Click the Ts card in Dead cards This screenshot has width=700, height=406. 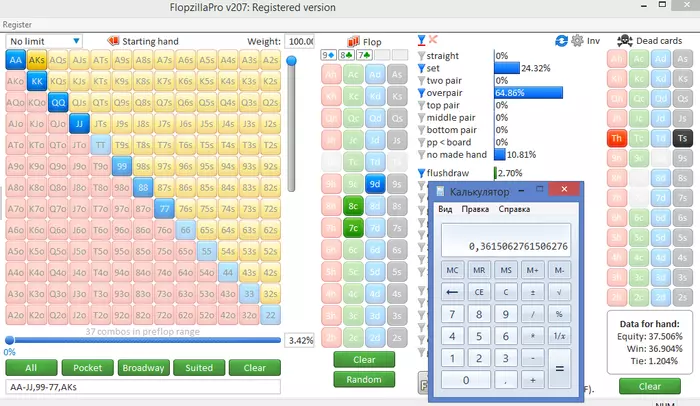[683, 138]
